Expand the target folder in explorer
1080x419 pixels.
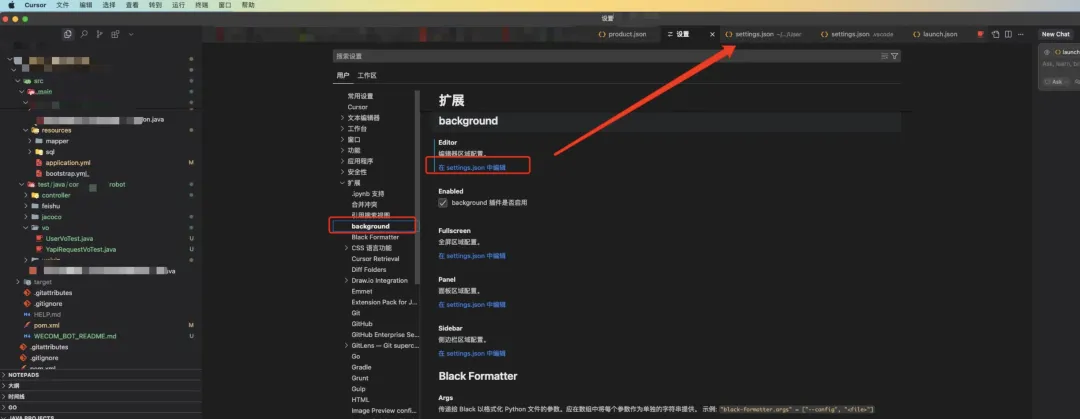pyautogui.click(x=19, y=282)
